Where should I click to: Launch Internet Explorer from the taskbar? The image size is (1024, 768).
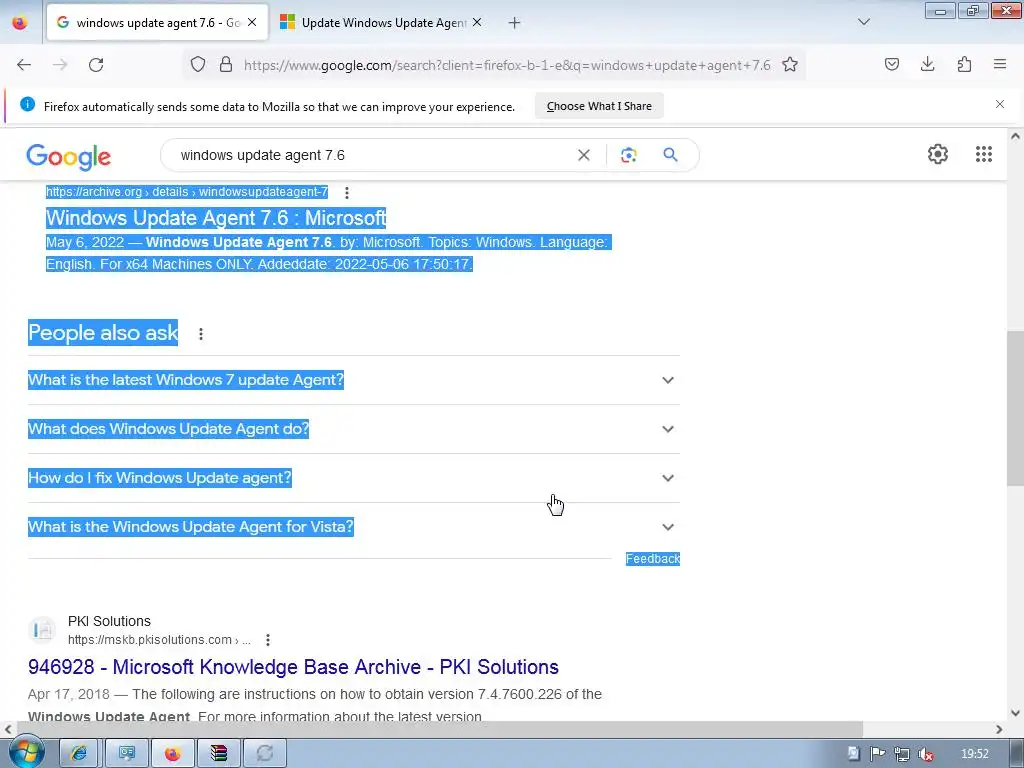click(79, 754)
